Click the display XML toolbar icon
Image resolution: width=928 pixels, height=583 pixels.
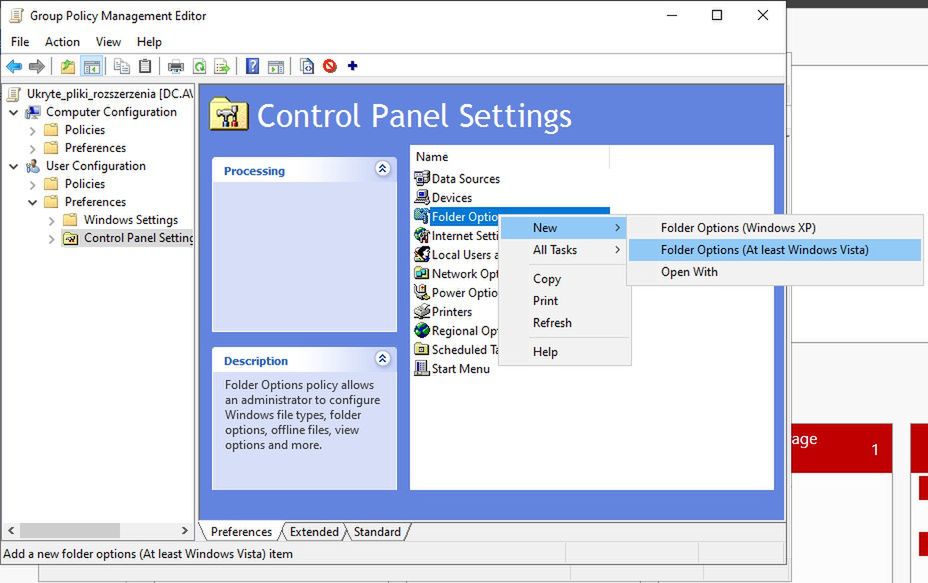tap(307, 66)
